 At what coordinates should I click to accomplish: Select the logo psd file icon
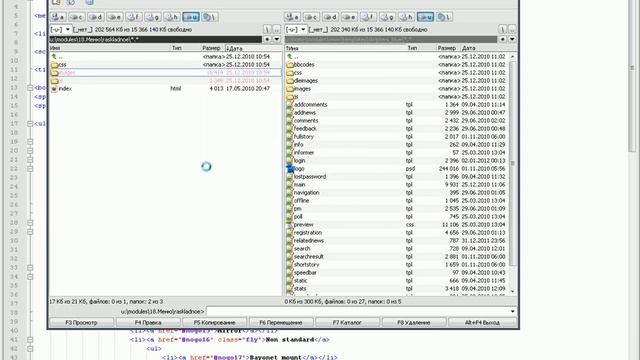[x=290, y=169]
